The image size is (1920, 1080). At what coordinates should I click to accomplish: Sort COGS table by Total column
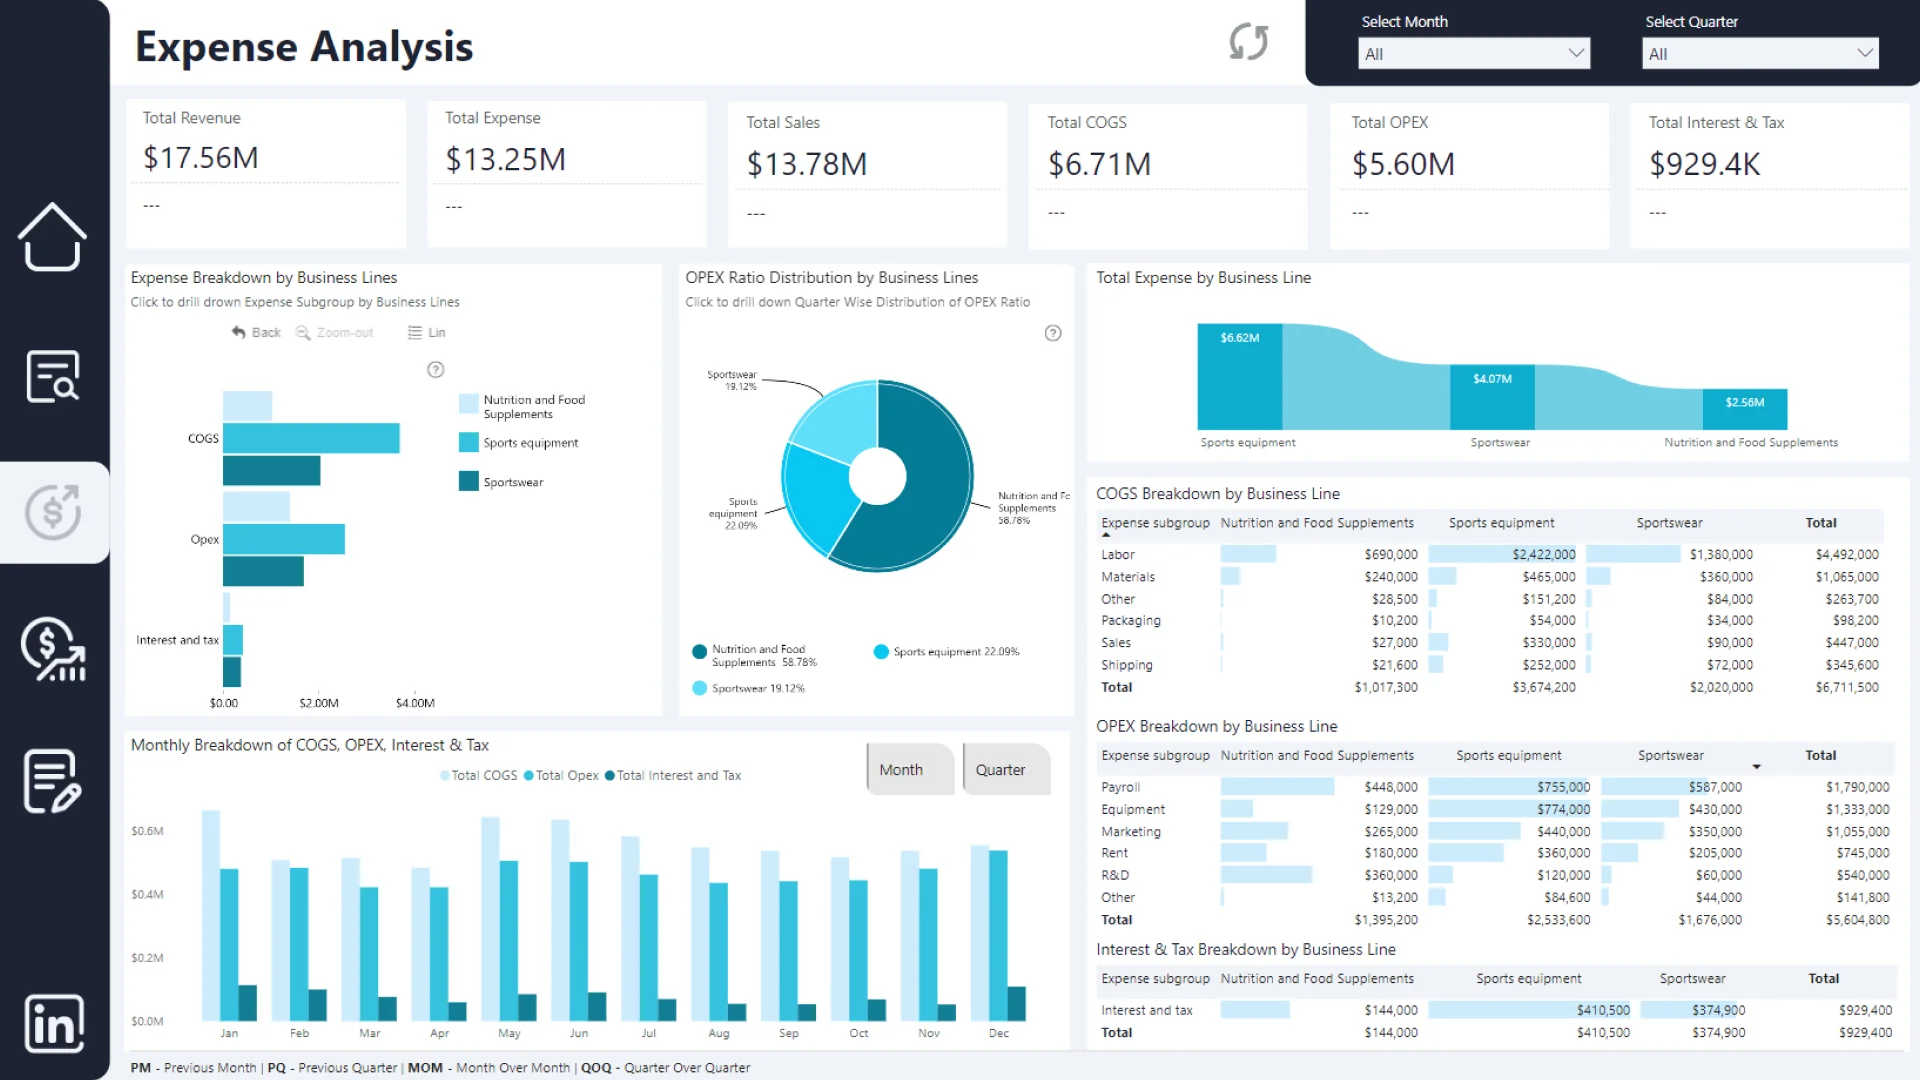click(x=1821, y=523)
